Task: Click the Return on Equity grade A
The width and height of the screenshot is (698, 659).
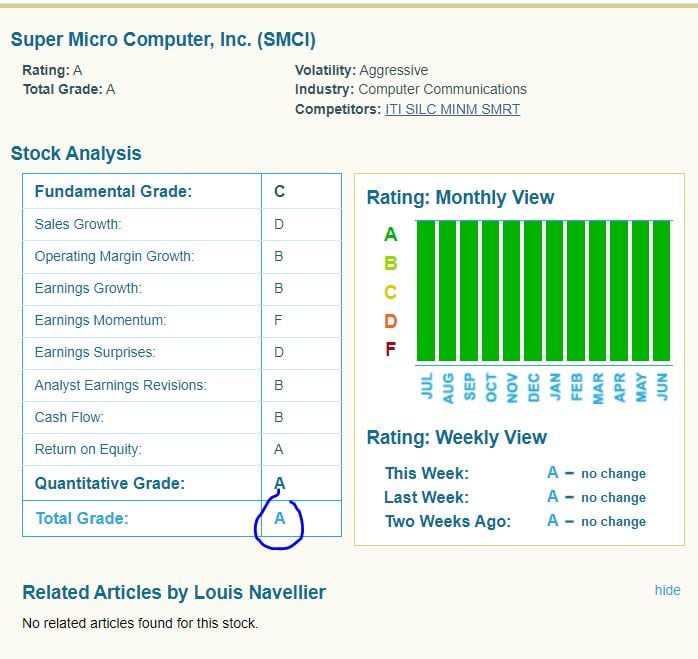Action: pyautogui.click(x=279, y=449)
